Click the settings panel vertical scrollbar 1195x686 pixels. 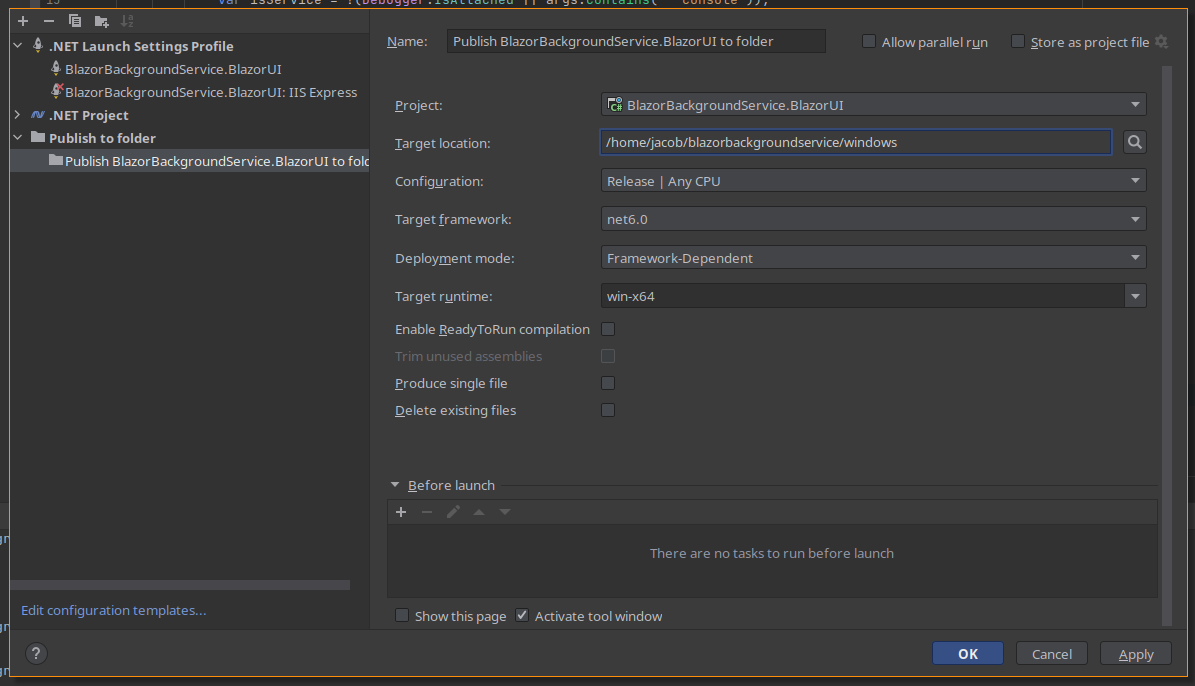click(x=1167, y=345)
